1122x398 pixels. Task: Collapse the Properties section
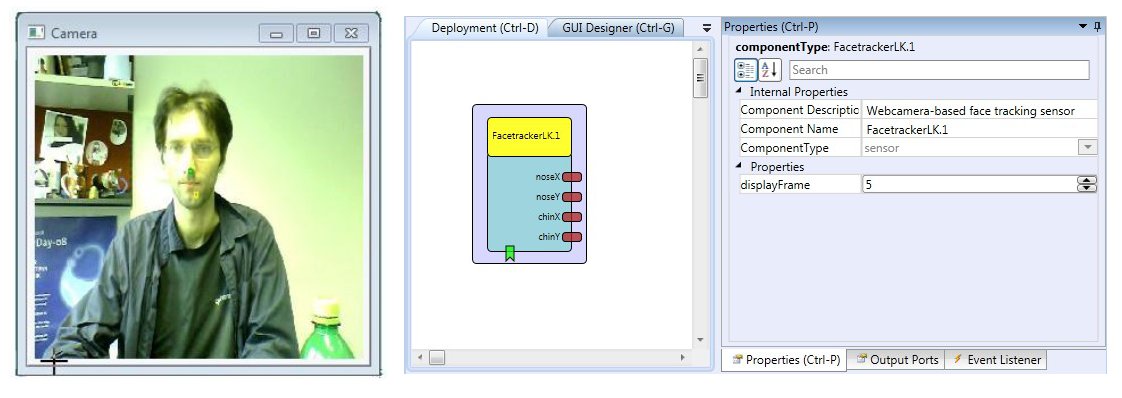(738, 166)
